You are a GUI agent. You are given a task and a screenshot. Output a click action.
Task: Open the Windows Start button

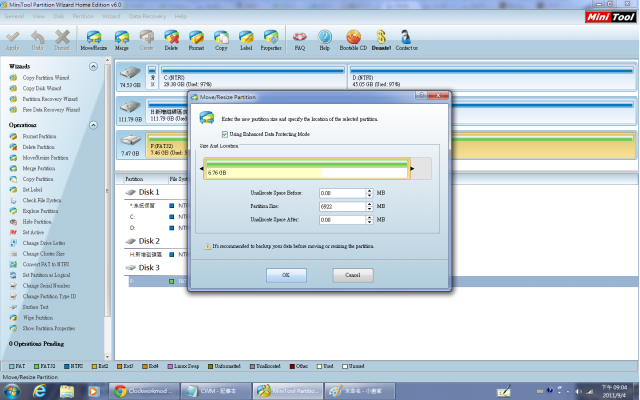pos(11,391)
